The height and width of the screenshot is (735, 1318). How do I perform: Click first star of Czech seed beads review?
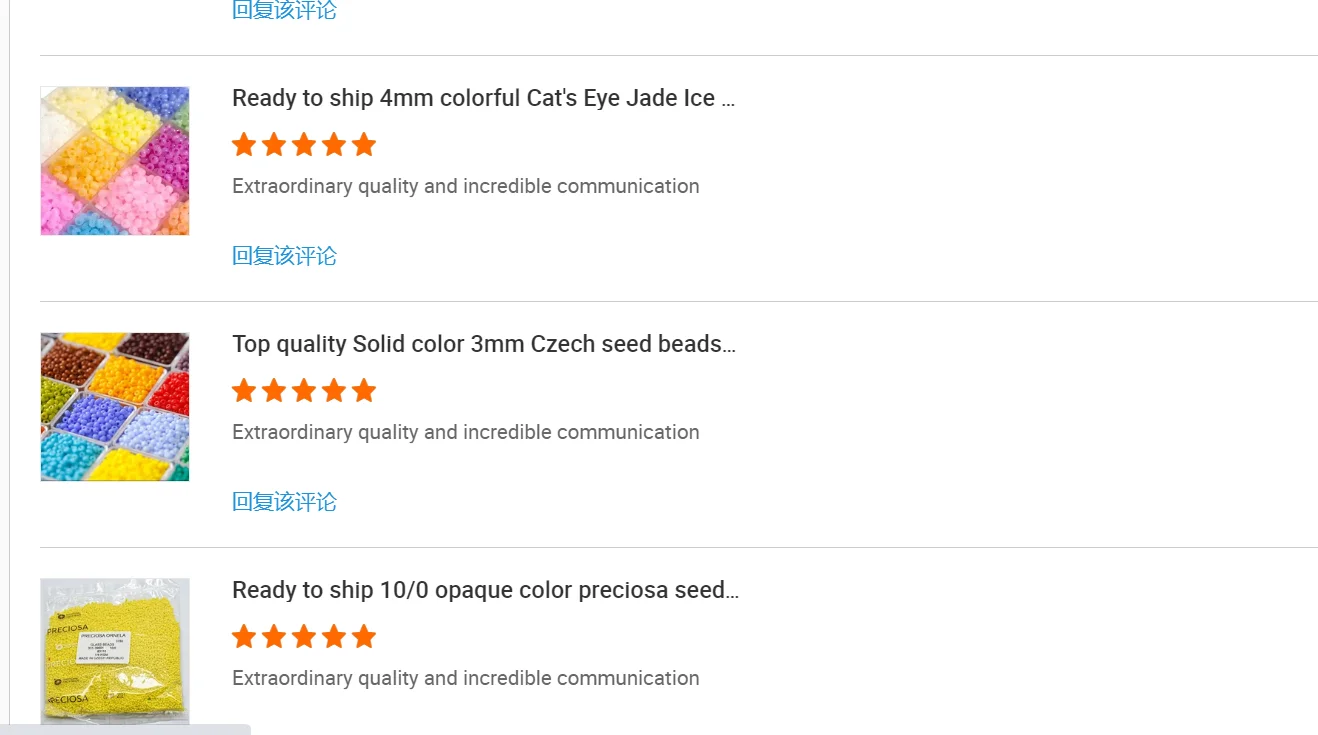click(244, 391)
